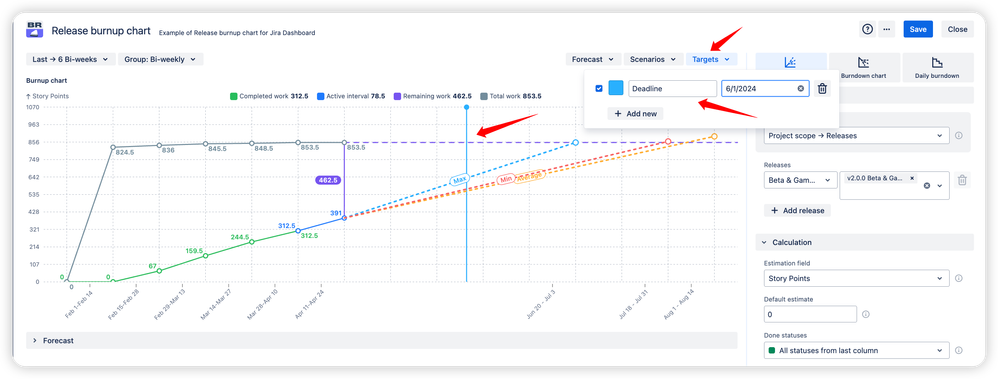This screenshot has width=998, height=379.
Task: Show info for Default estimate
Action: coord(866,314)
